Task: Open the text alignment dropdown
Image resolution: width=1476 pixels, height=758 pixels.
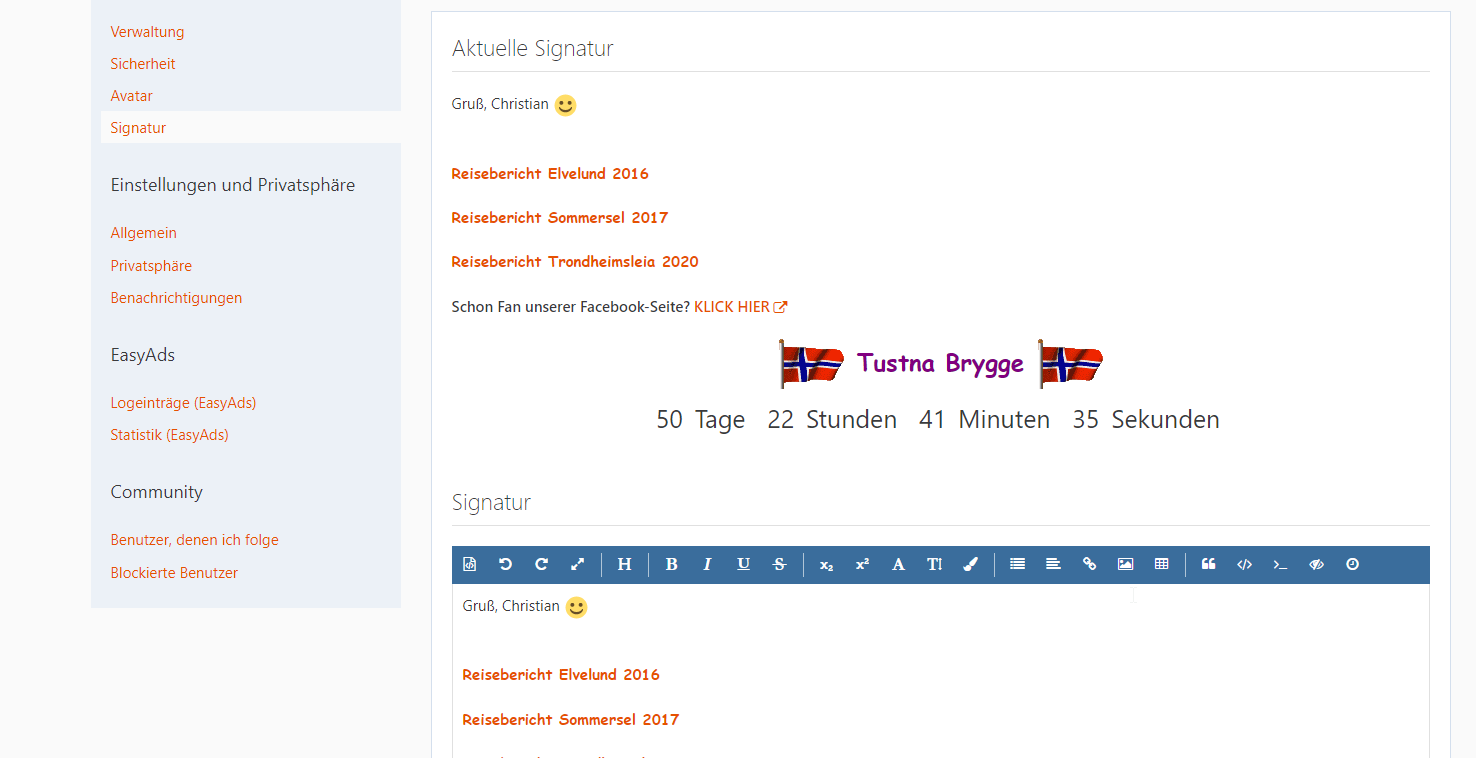Action: point(1053,565)
